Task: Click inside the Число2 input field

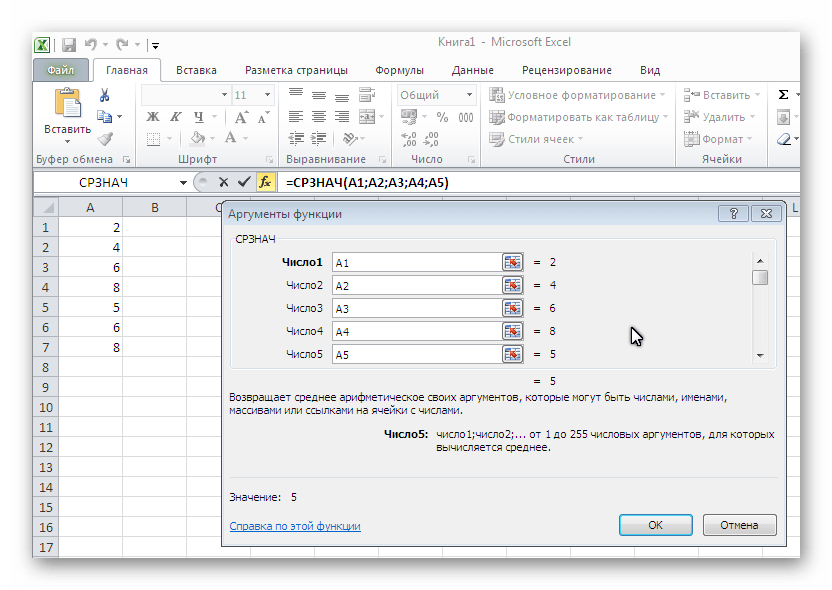Action: [415, 285]
